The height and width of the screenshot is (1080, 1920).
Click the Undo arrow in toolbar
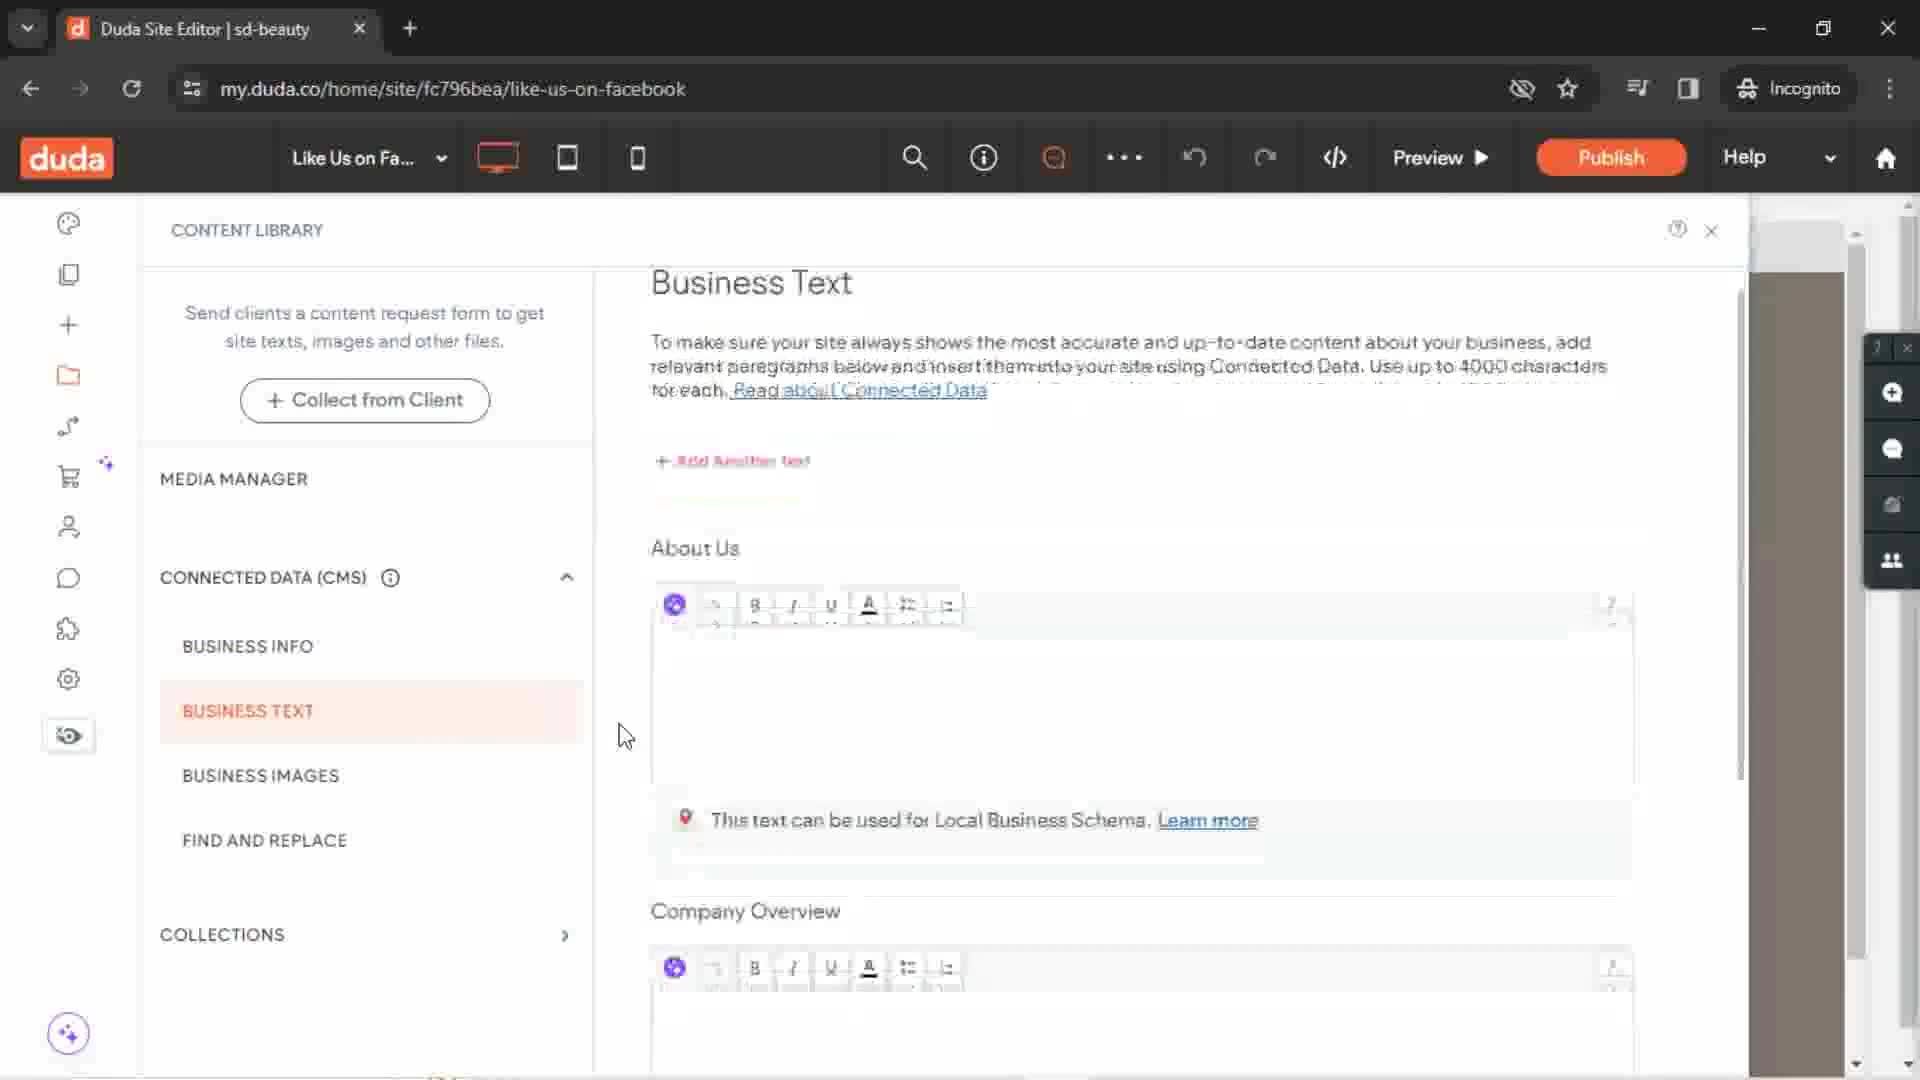1194,158
